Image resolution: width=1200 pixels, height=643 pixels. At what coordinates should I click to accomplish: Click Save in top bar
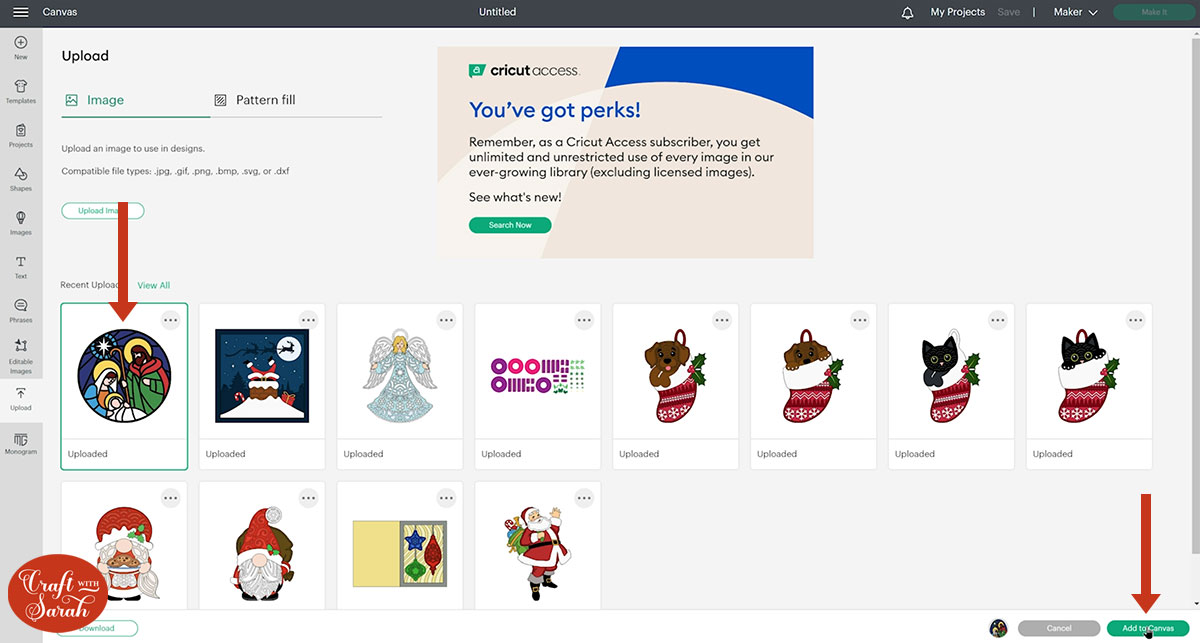tap(1009, 12)
